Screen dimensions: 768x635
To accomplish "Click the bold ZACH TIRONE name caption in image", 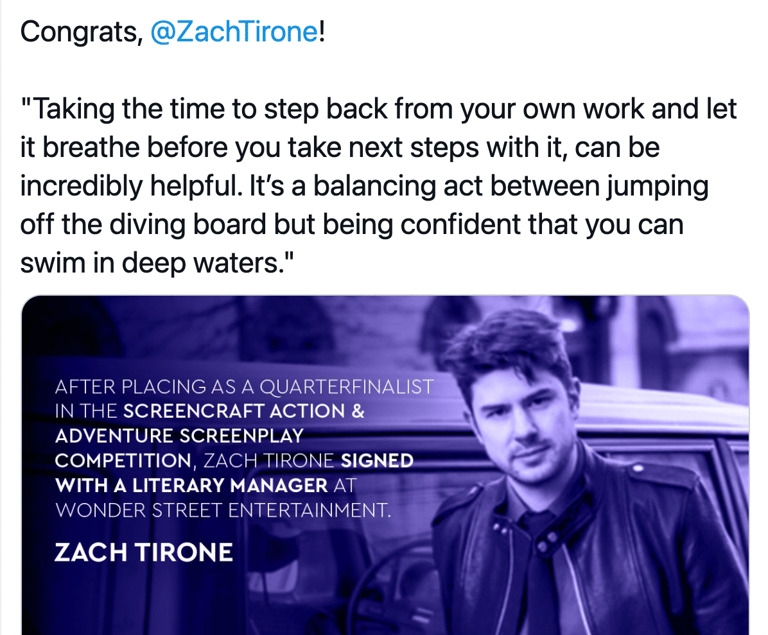I will [x=144, y=552].
